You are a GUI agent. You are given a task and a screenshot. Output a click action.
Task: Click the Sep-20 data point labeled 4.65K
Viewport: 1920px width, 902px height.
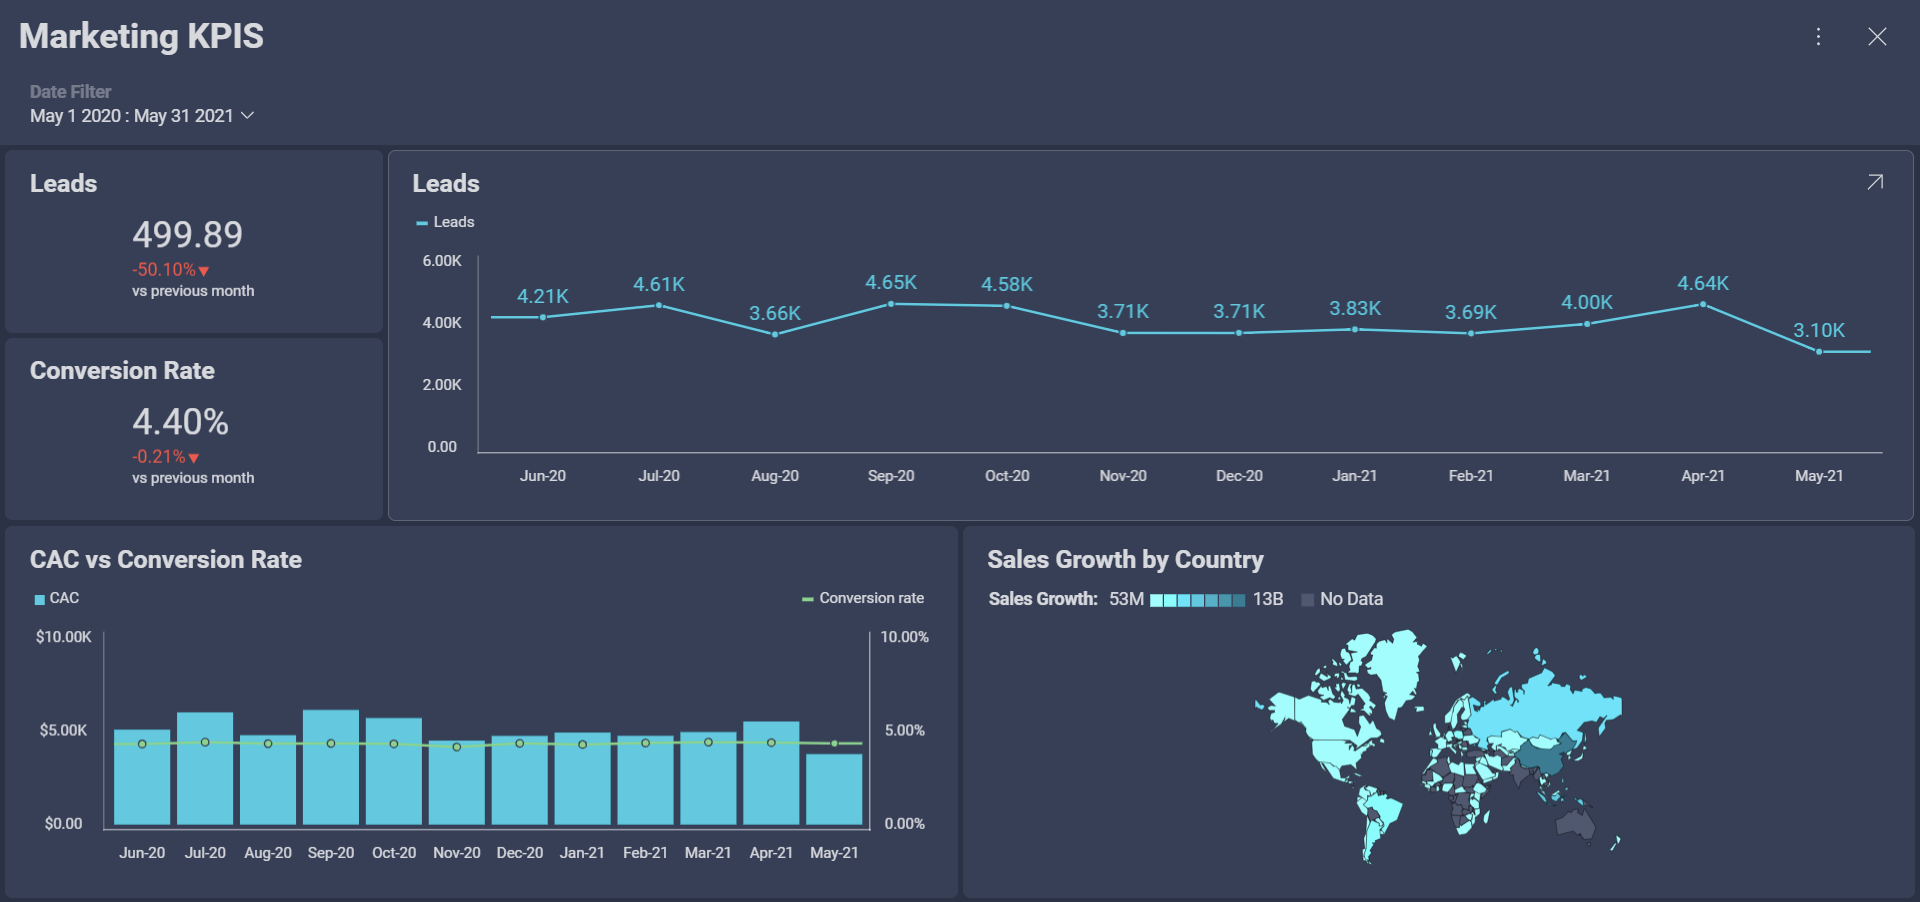[x=890, y=304]
